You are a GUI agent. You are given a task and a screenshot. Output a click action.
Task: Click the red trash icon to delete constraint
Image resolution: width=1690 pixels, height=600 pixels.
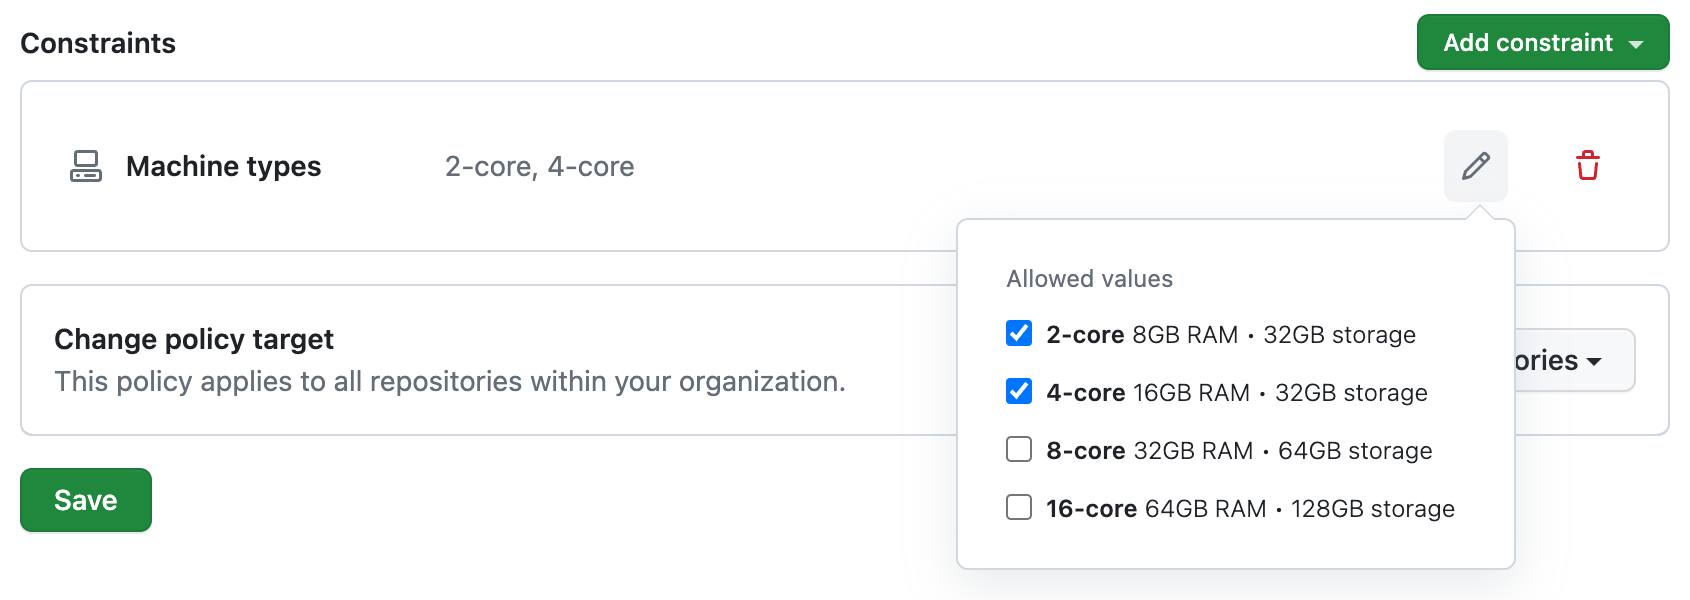coord(1589,166)
